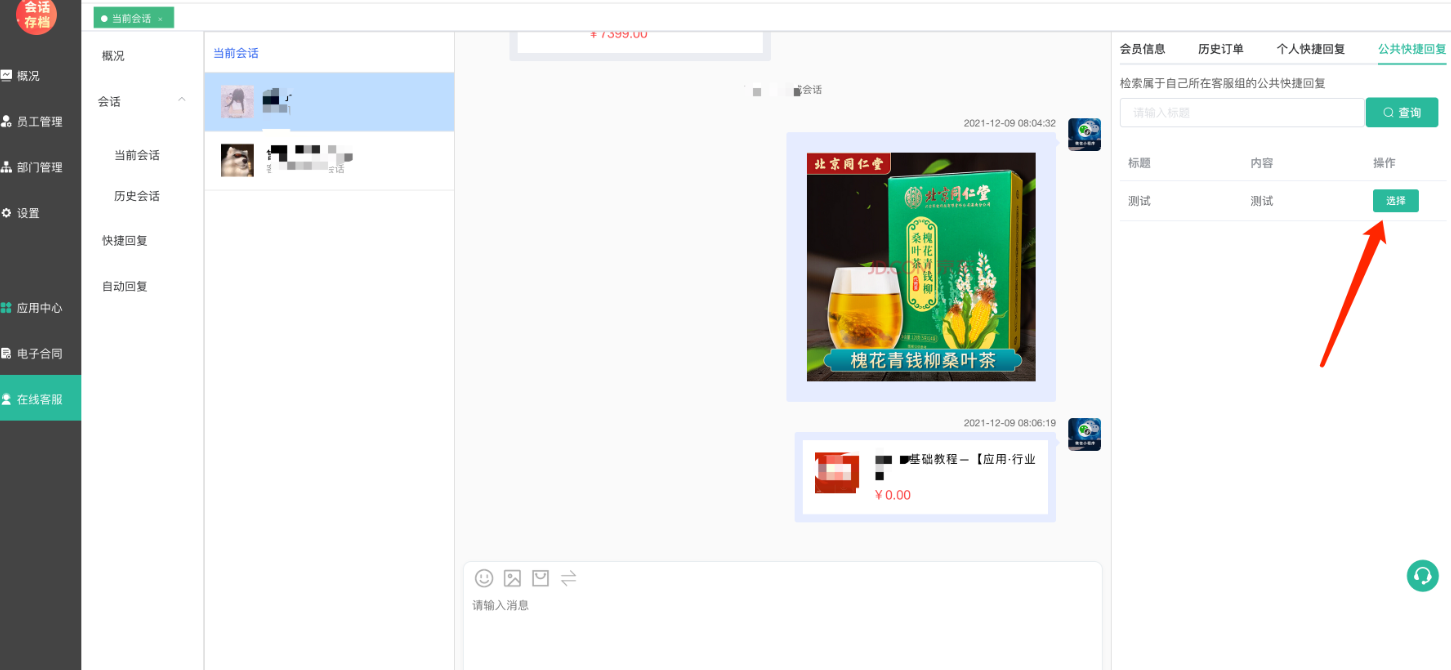
Task: Open the emoji picker in message box
Action: (x=484, y=578)
